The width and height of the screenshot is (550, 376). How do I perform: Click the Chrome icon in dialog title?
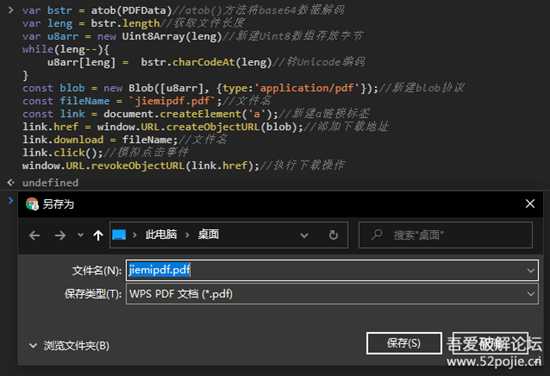pos(32,204)
